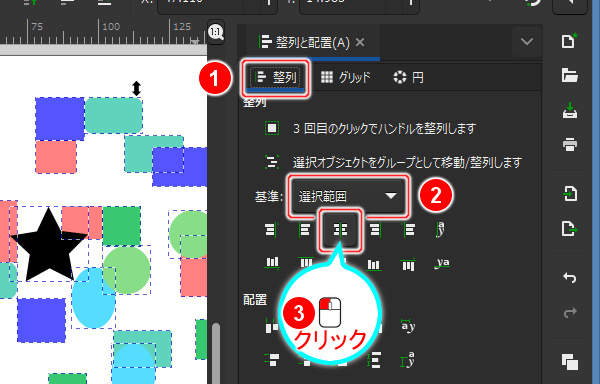The image size is (600, 384).
Task: Expand the dialog panel chevron menu
Action: tap(527, 41)
